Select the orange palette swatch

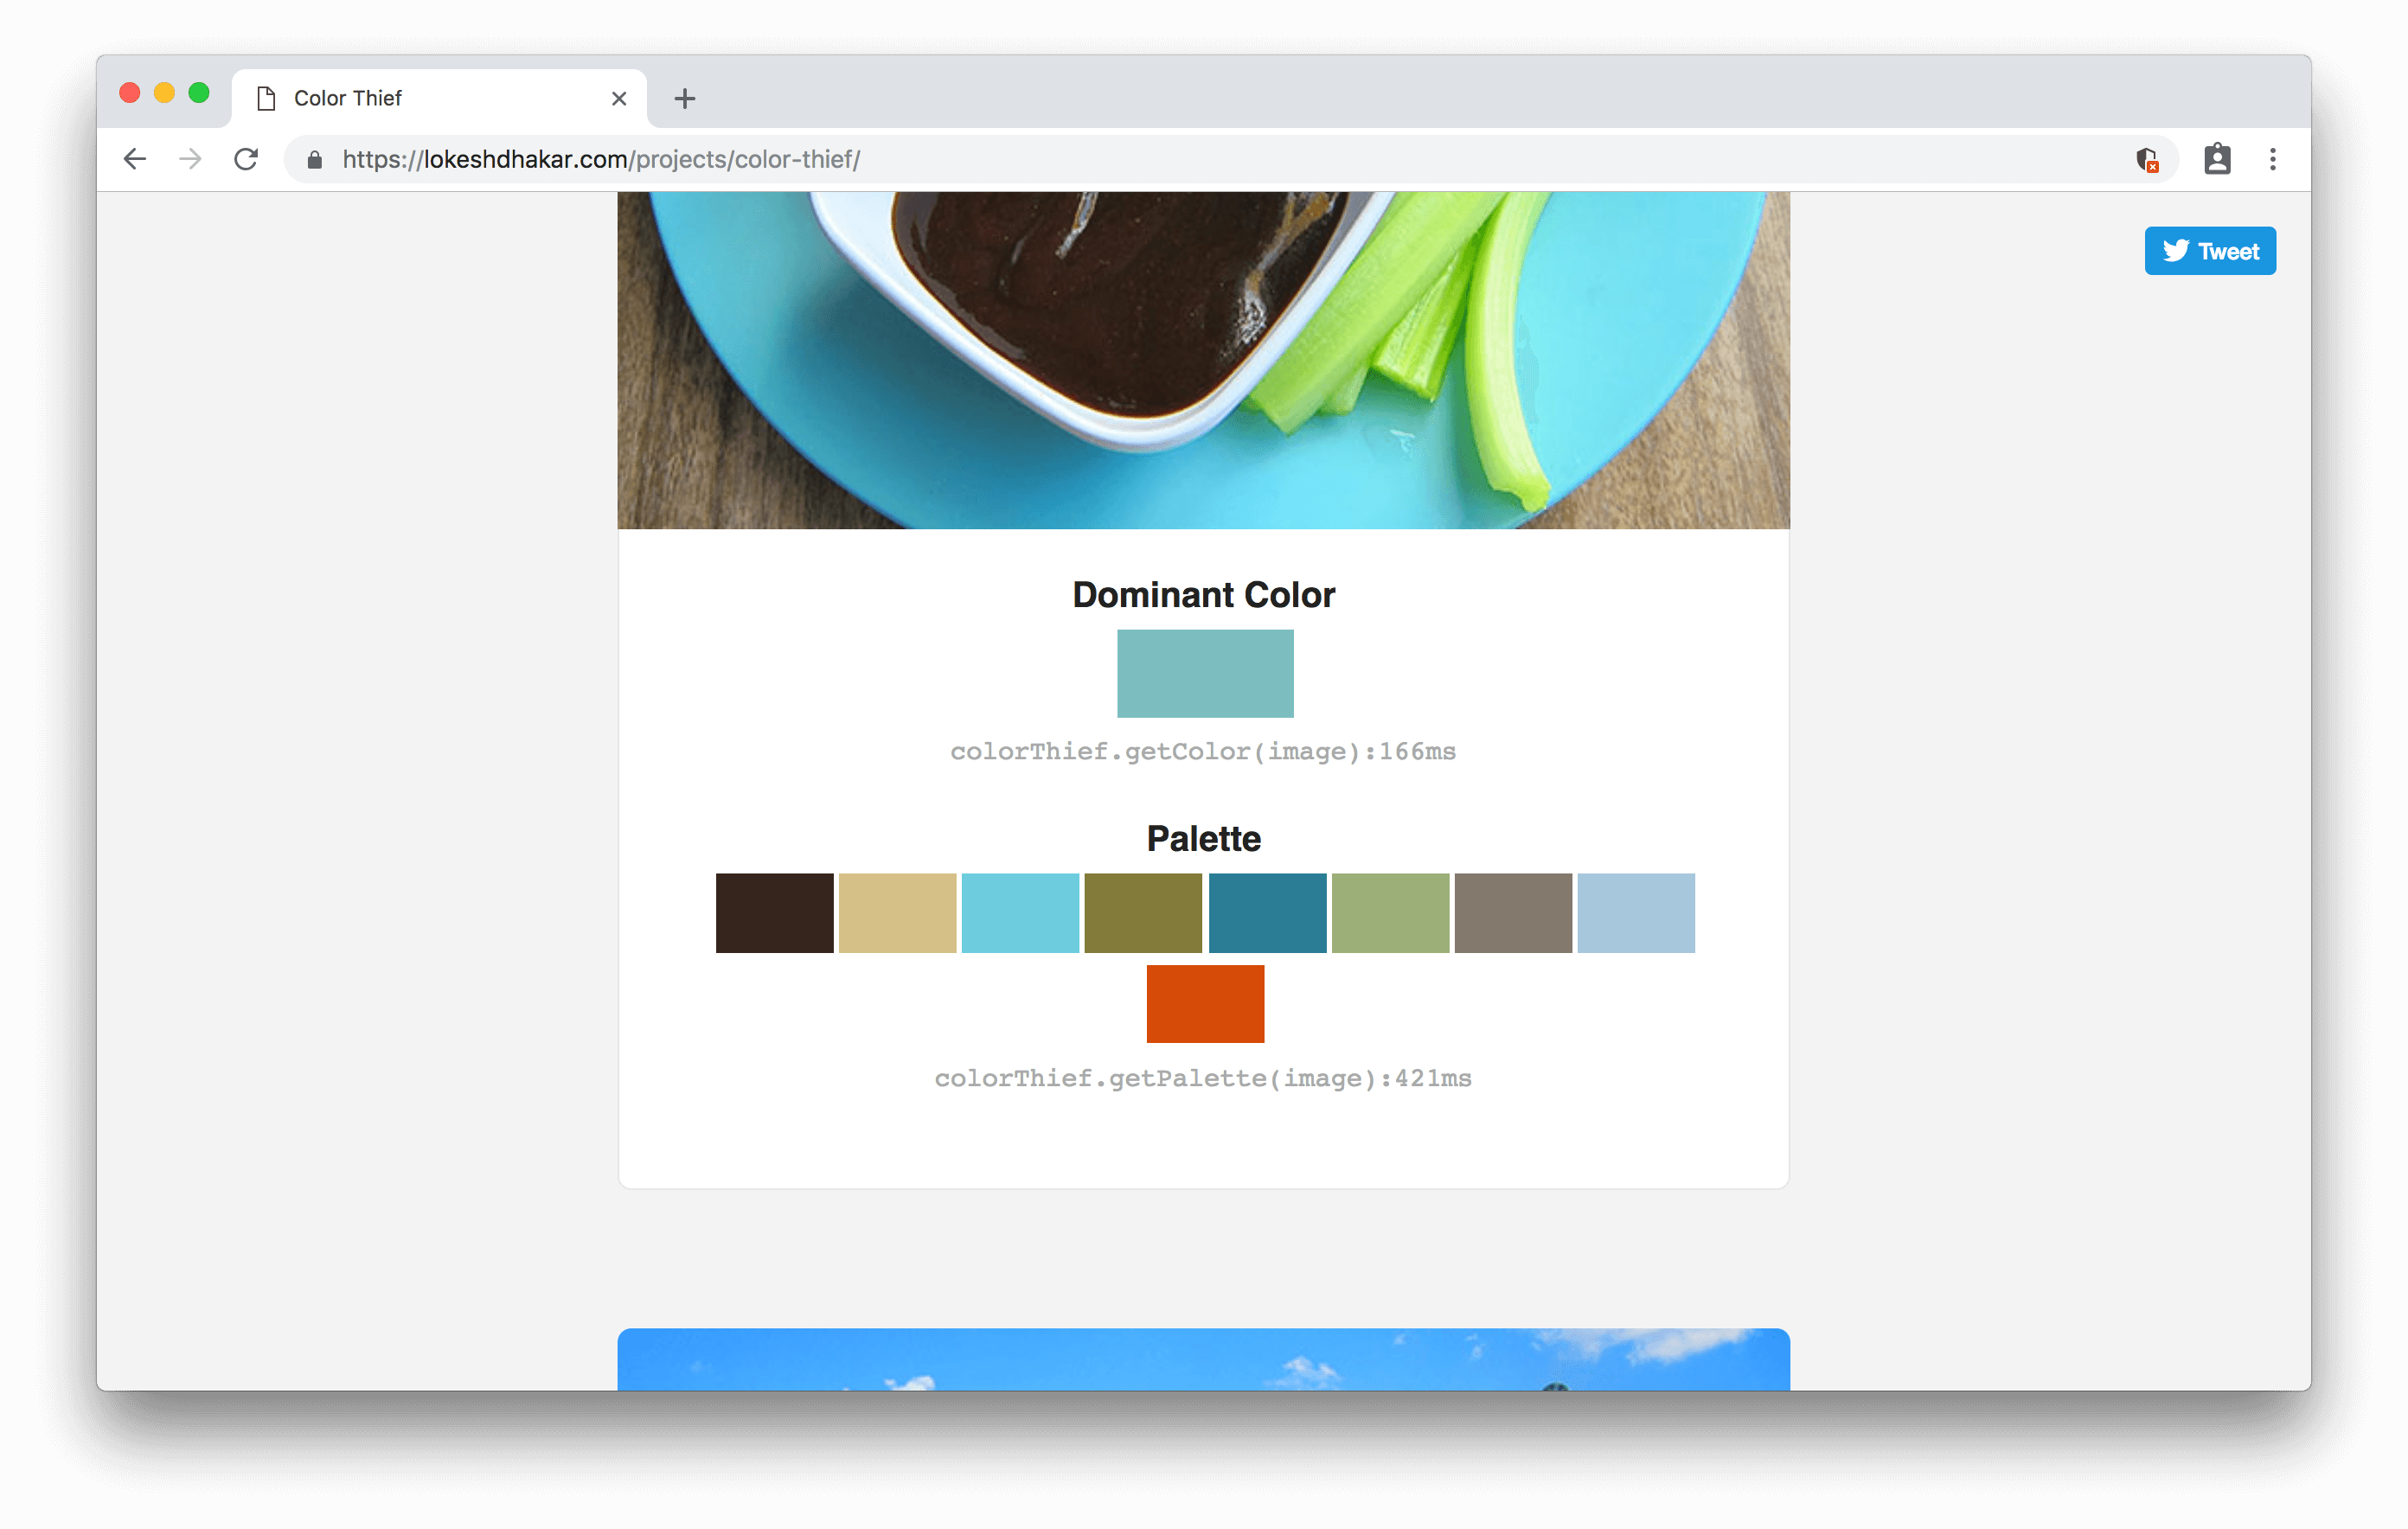(1205, 1003)
